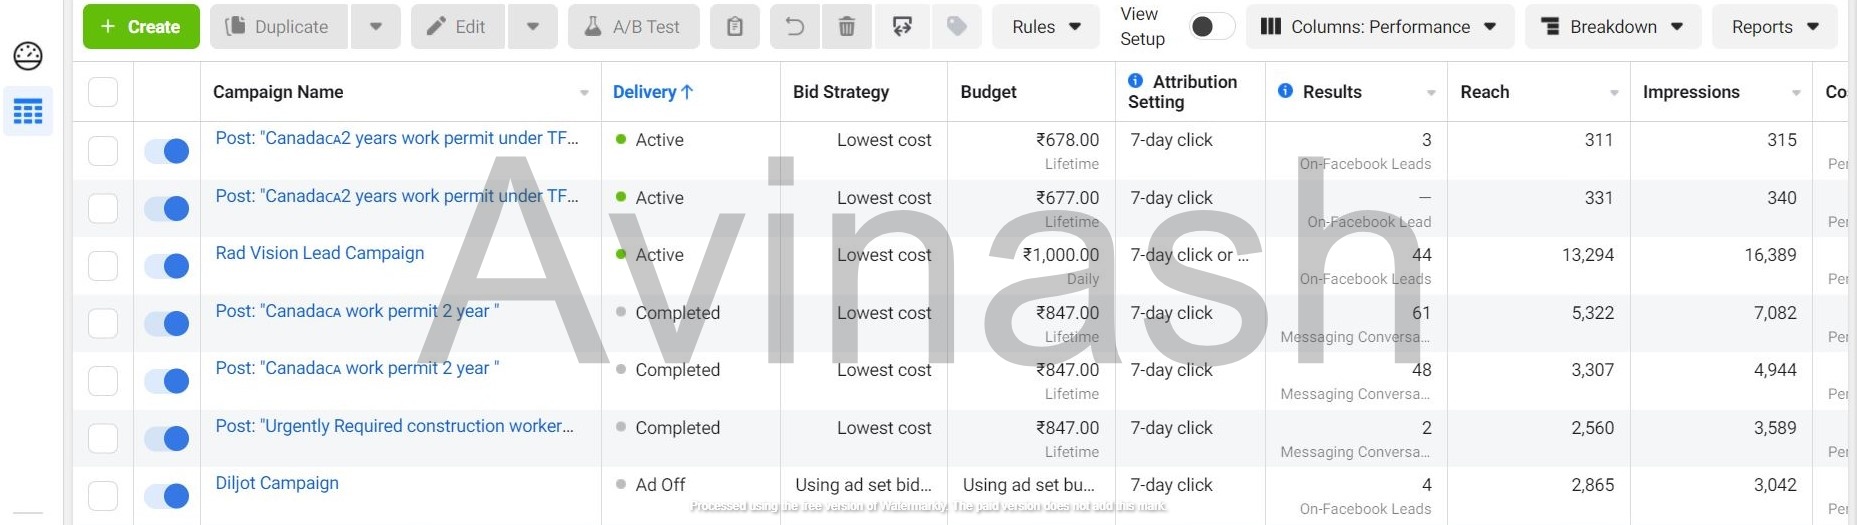This screenshot has width=1857, height=525.
Task: Click the tag label icon in toolbar
Action: coord(957,27)
